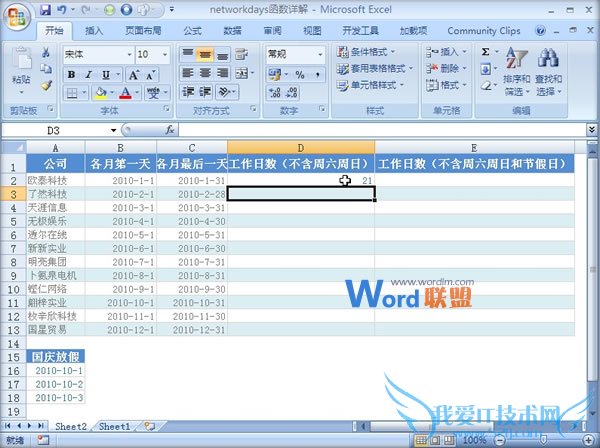The height and width of the screenshot is (448, 600).
Task: Open 套用表格格式 table format menu
Action: coord(375,69)
